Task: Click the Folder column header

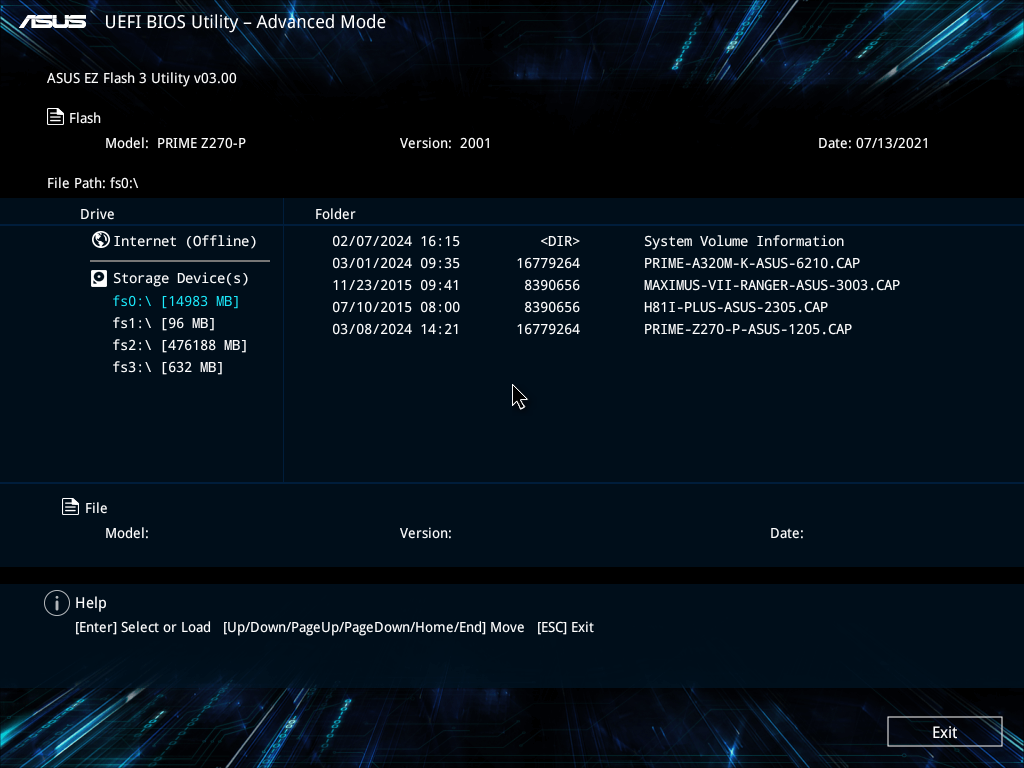Action: pyautogui.click(x=335, y=214)
